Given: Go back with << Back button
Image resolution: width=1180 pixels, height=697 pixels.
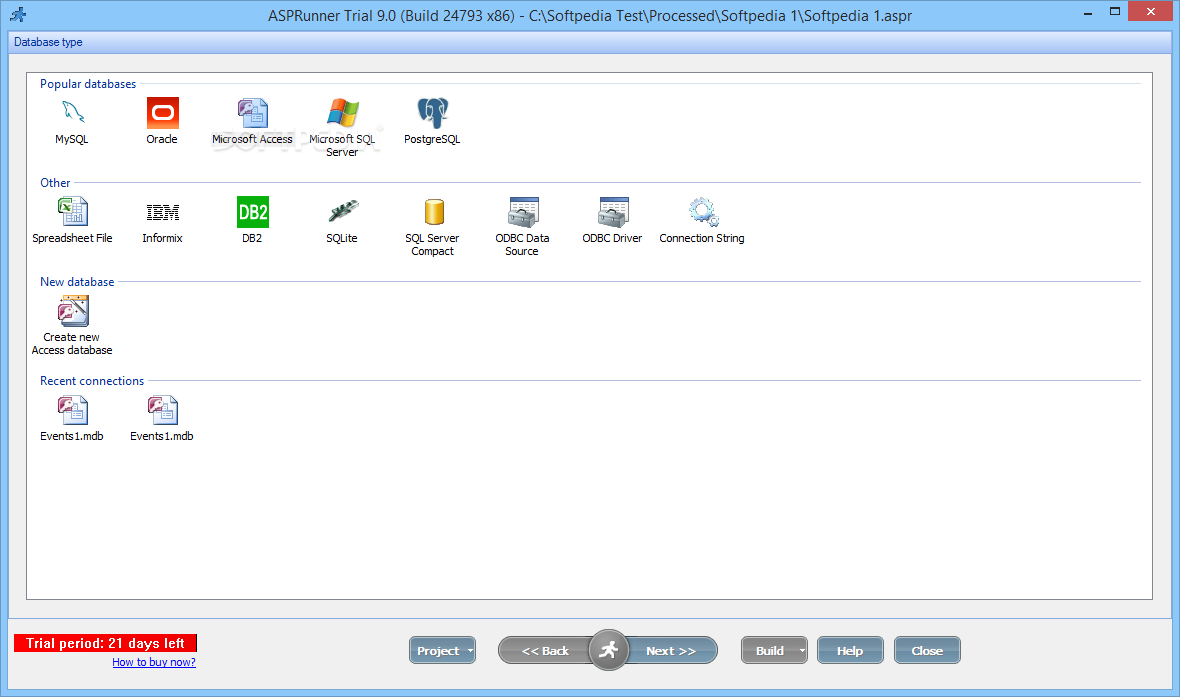Looking at the screenshot, I should coord(545,650).
